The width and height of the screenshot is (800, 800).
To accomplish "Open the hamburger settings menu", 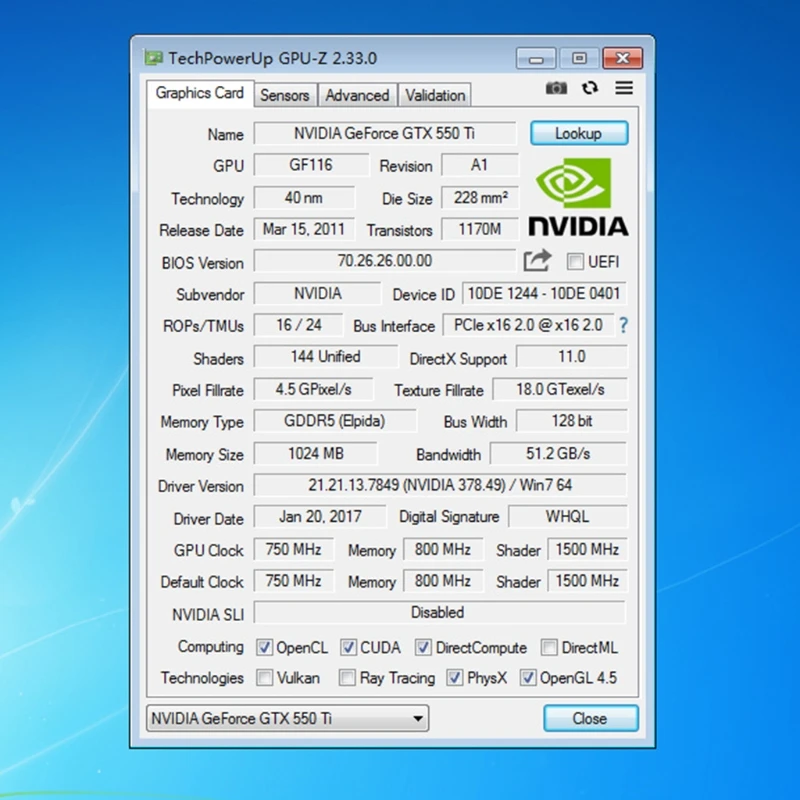I will 624,88.
